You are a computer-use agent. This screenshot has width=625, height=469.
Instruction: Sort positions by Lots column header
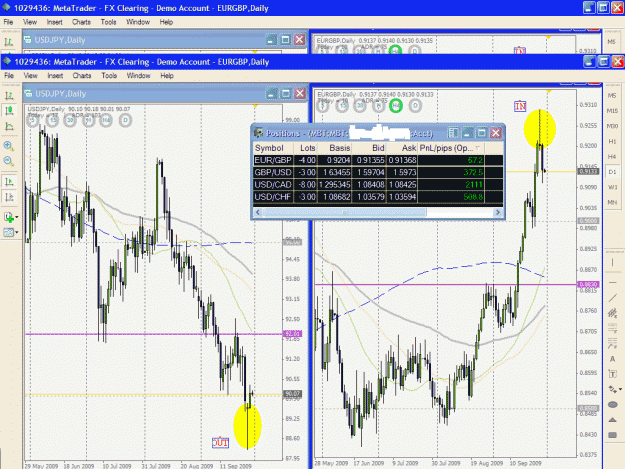point(305,148)
